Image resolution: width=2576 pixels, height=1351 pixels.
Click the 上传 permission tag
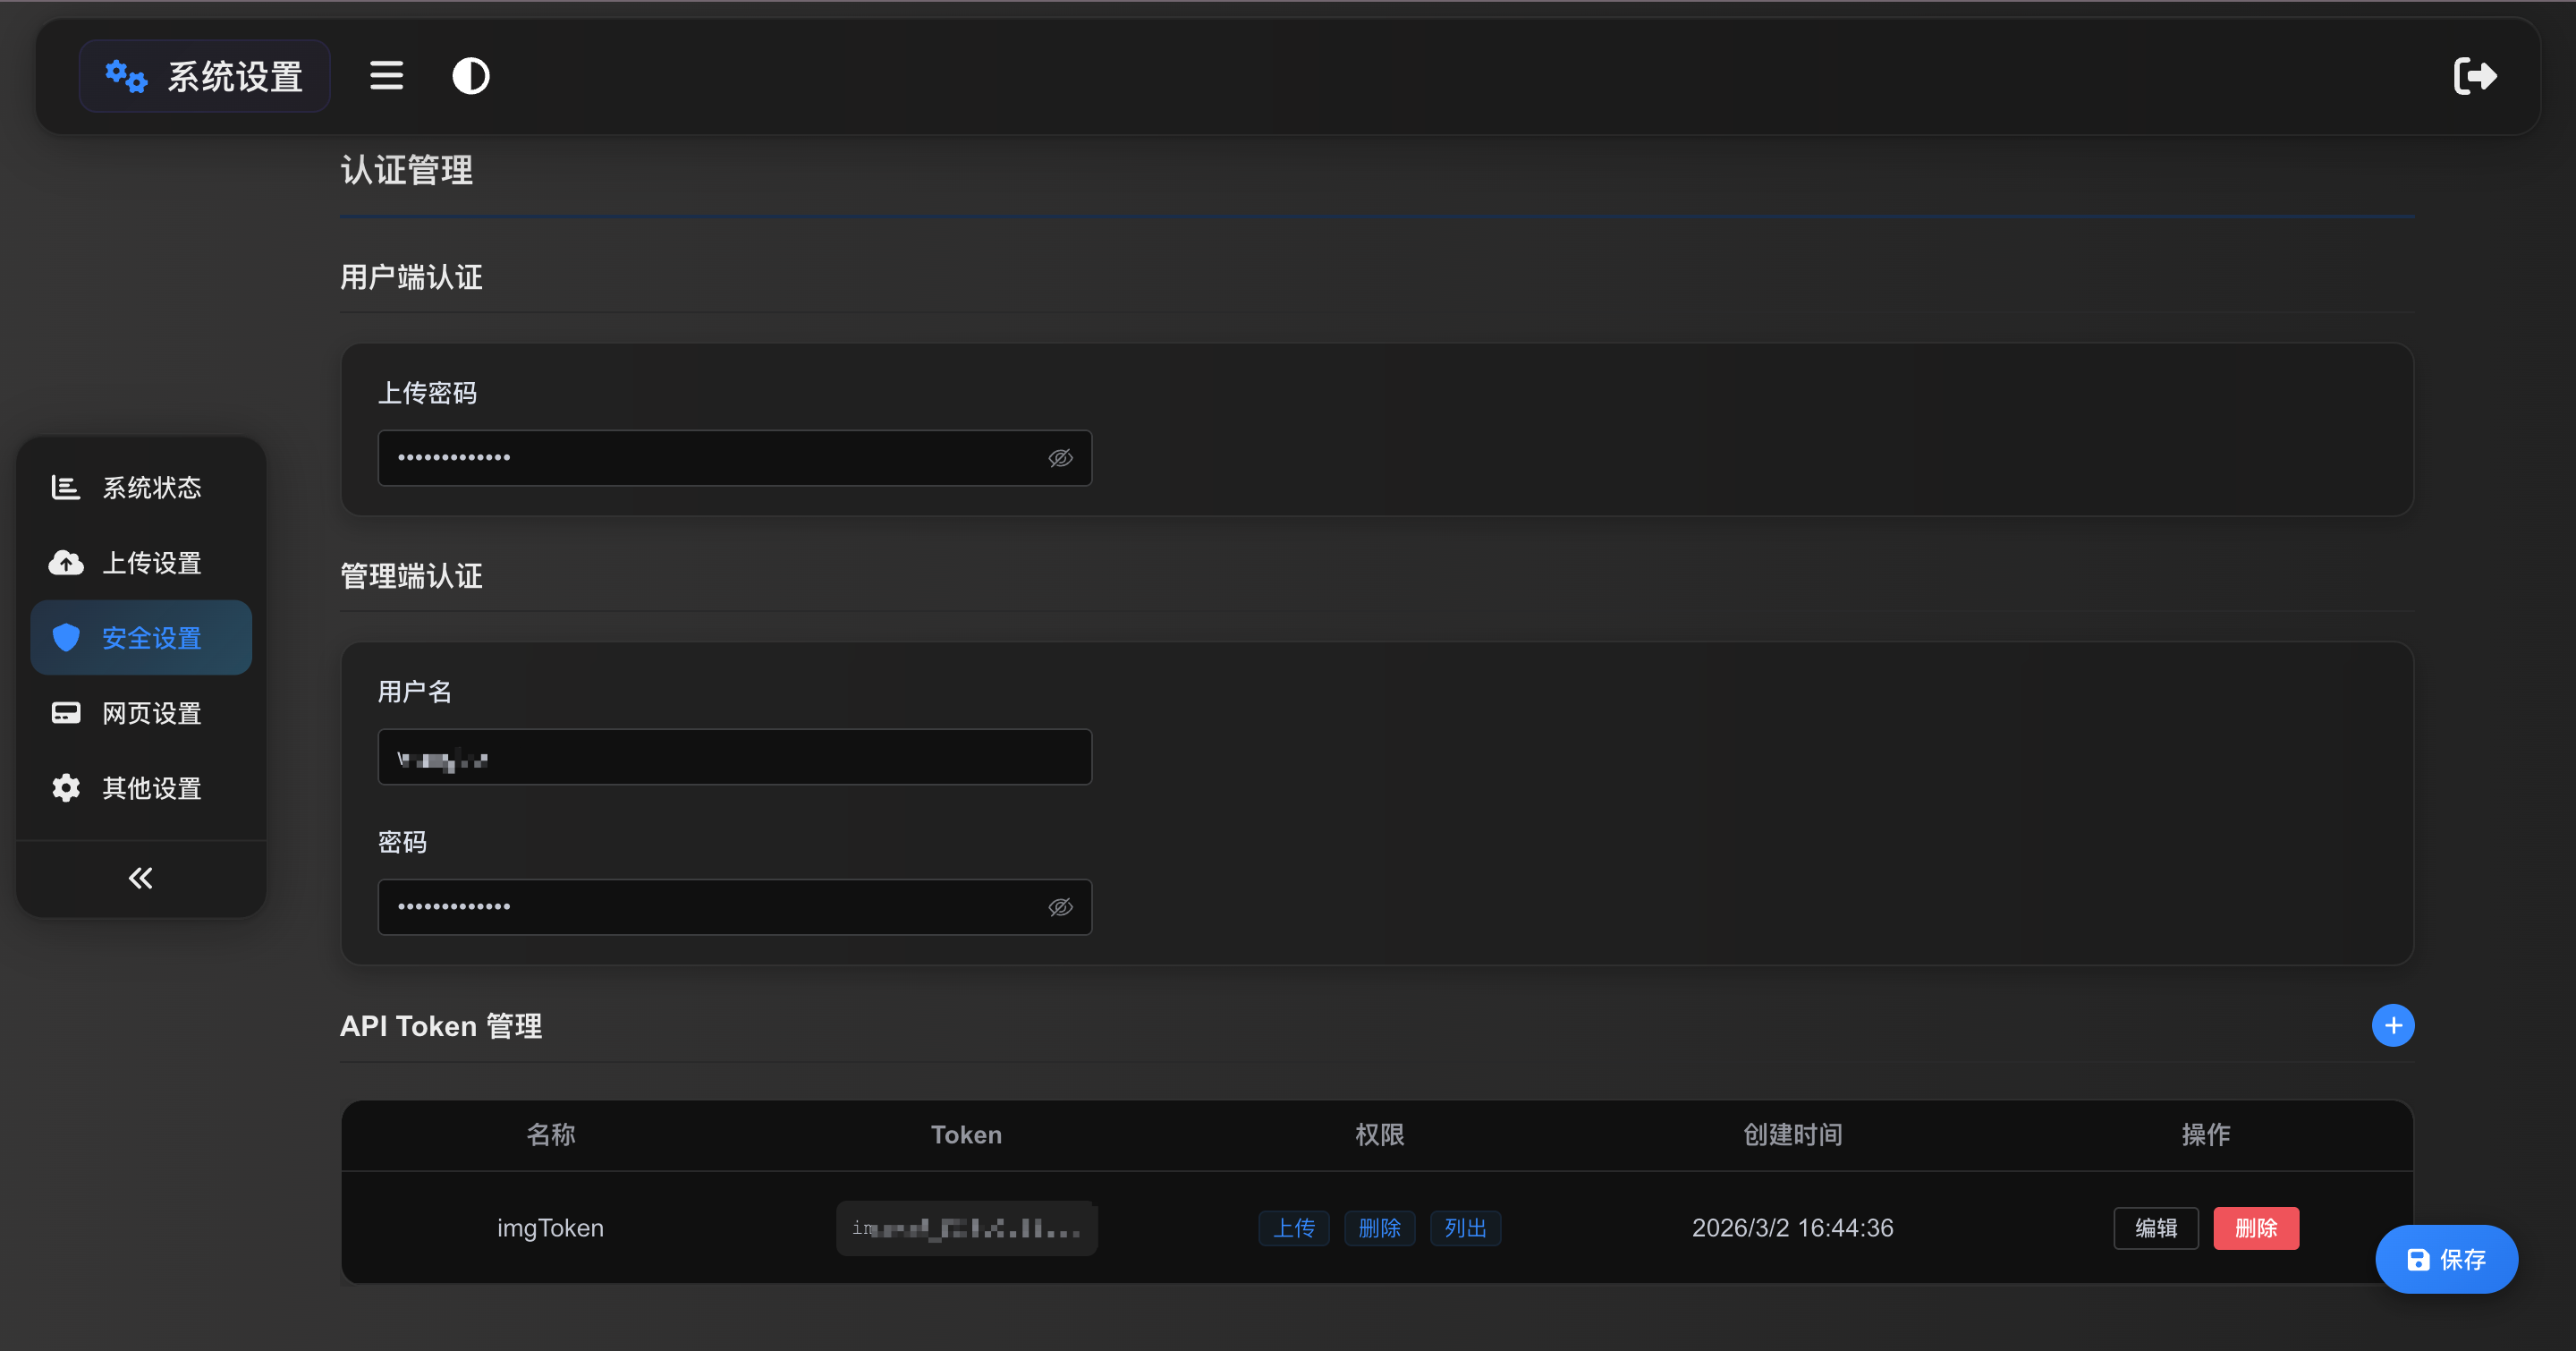(1293, 1228)
